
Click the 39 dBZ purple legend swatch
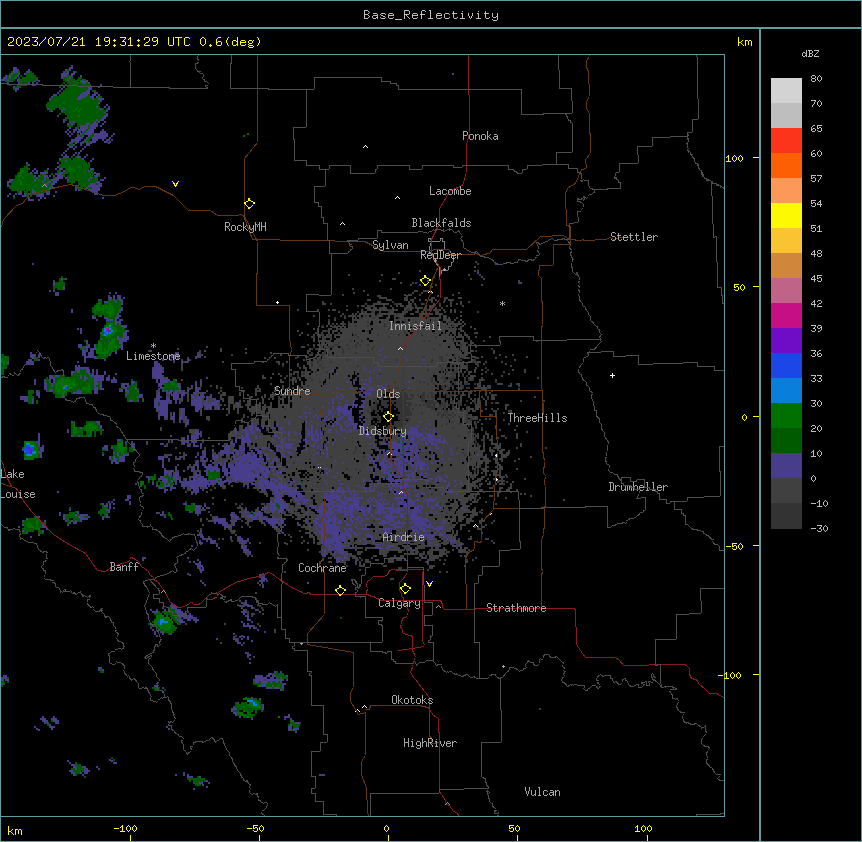pyautogui.click(x=786, y=340)
